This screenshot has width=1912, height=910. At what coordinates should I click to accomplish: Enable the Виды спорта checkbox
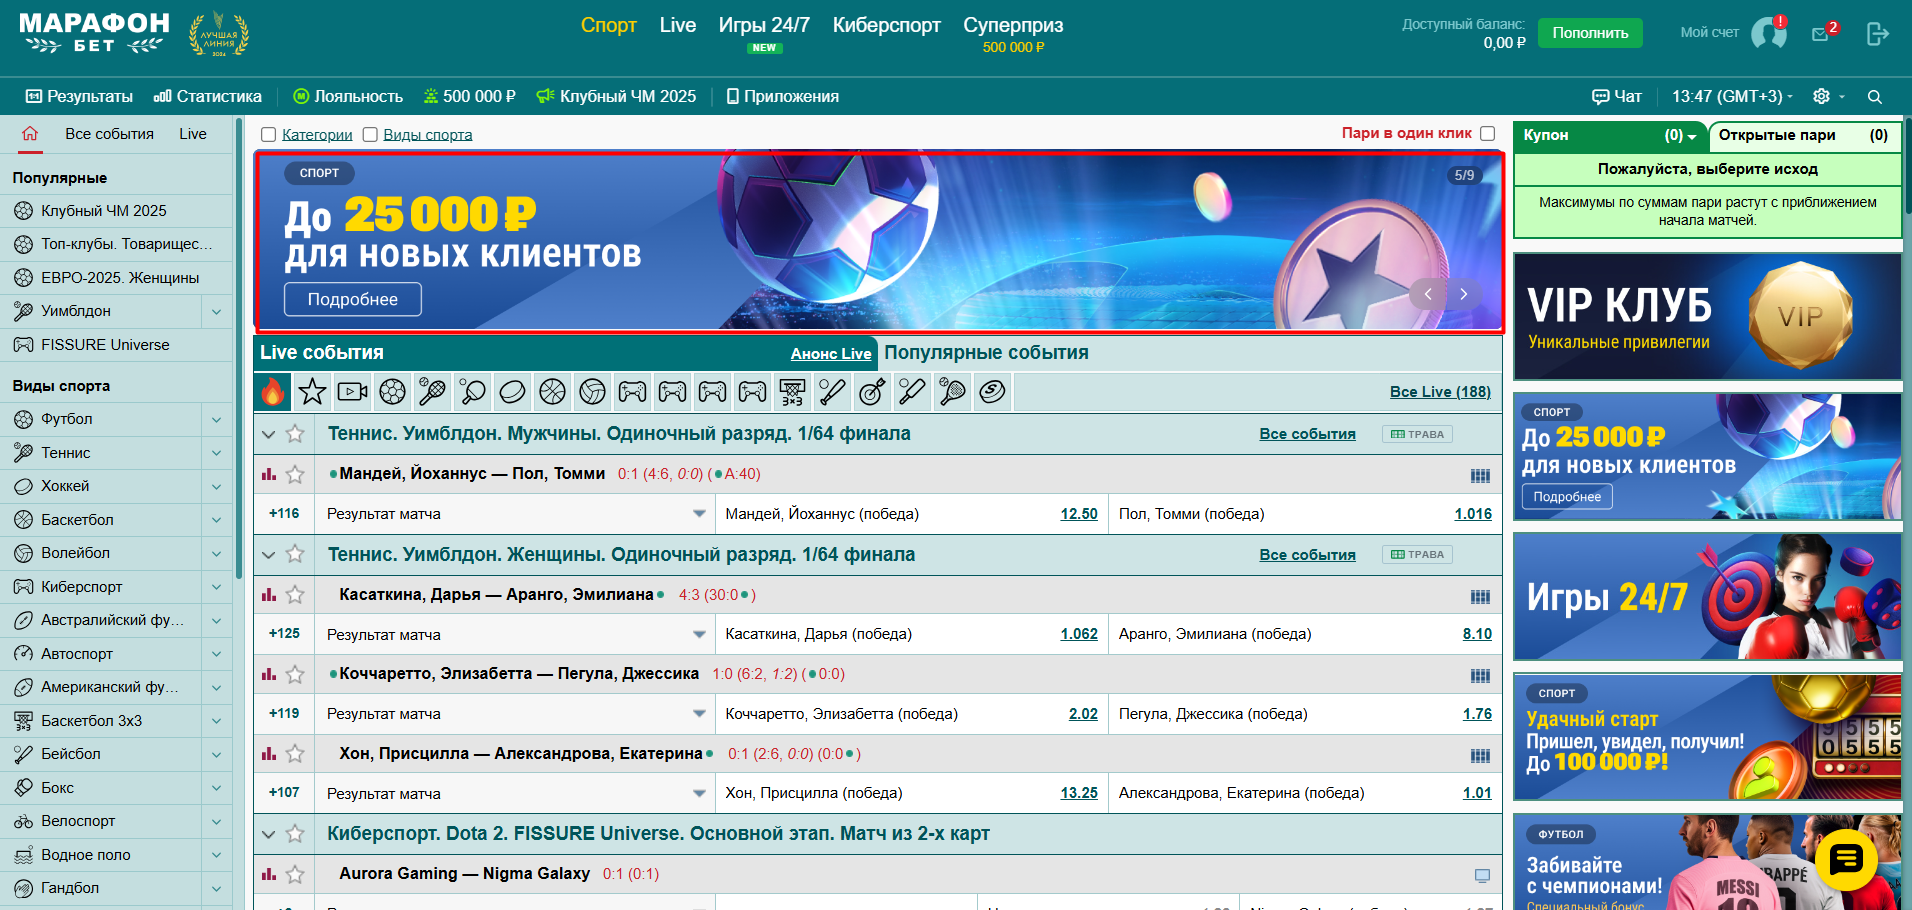click(370, 135)
